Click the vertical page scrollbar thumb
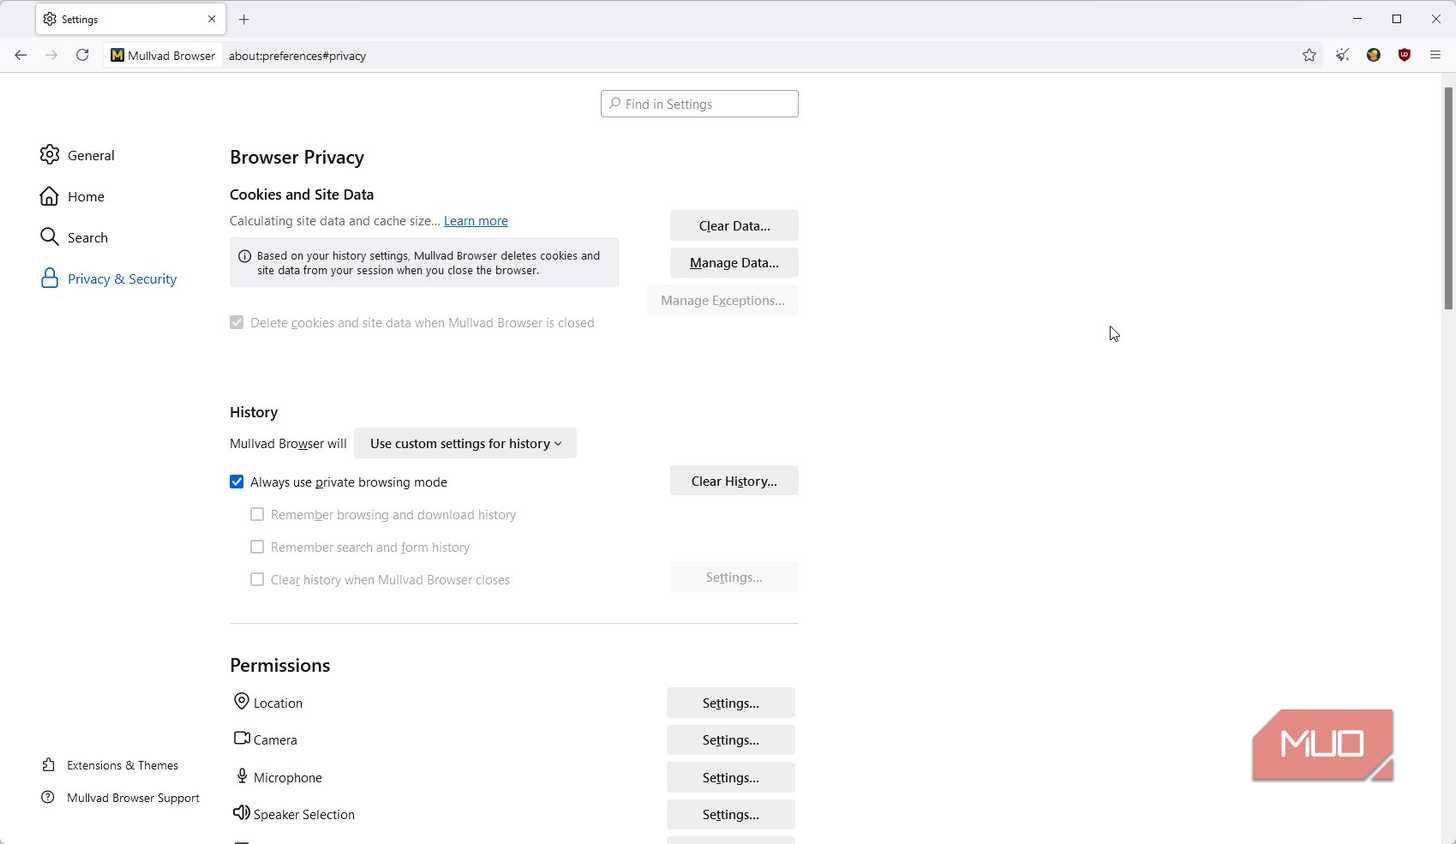Viewport: 1456px width, 844px height. [x=1448, y=198]
